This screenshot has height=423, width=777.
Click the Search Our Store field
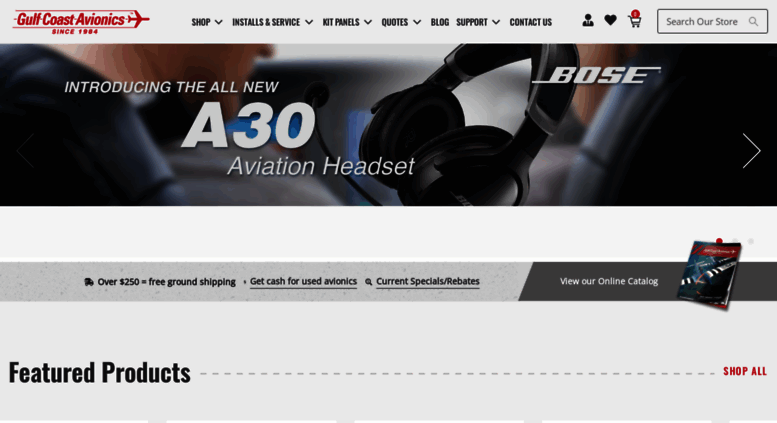[x=712, y=21]
